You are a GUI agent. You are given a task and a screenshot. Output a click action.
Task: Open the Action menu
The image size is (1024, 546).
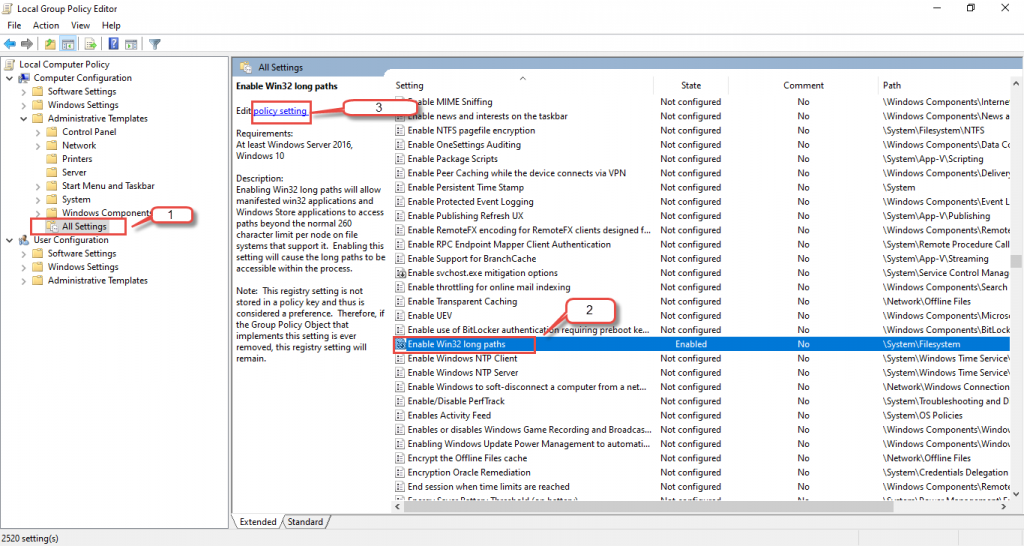coord(46,25)
